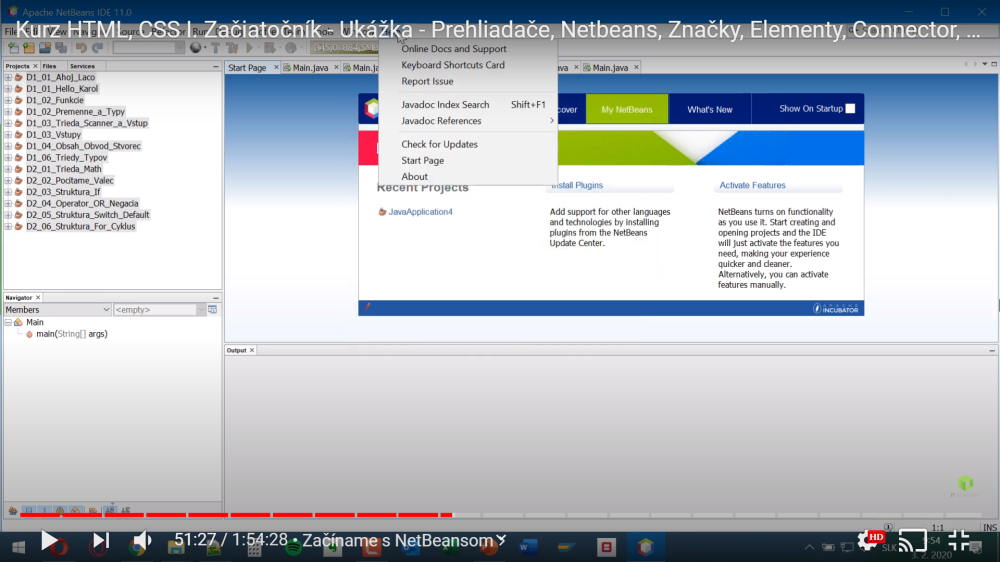The image size is (1000, 562).
Task: Select D2_06_Struktura_For_Cyklus in Projects tree
Action: (80, 226)
